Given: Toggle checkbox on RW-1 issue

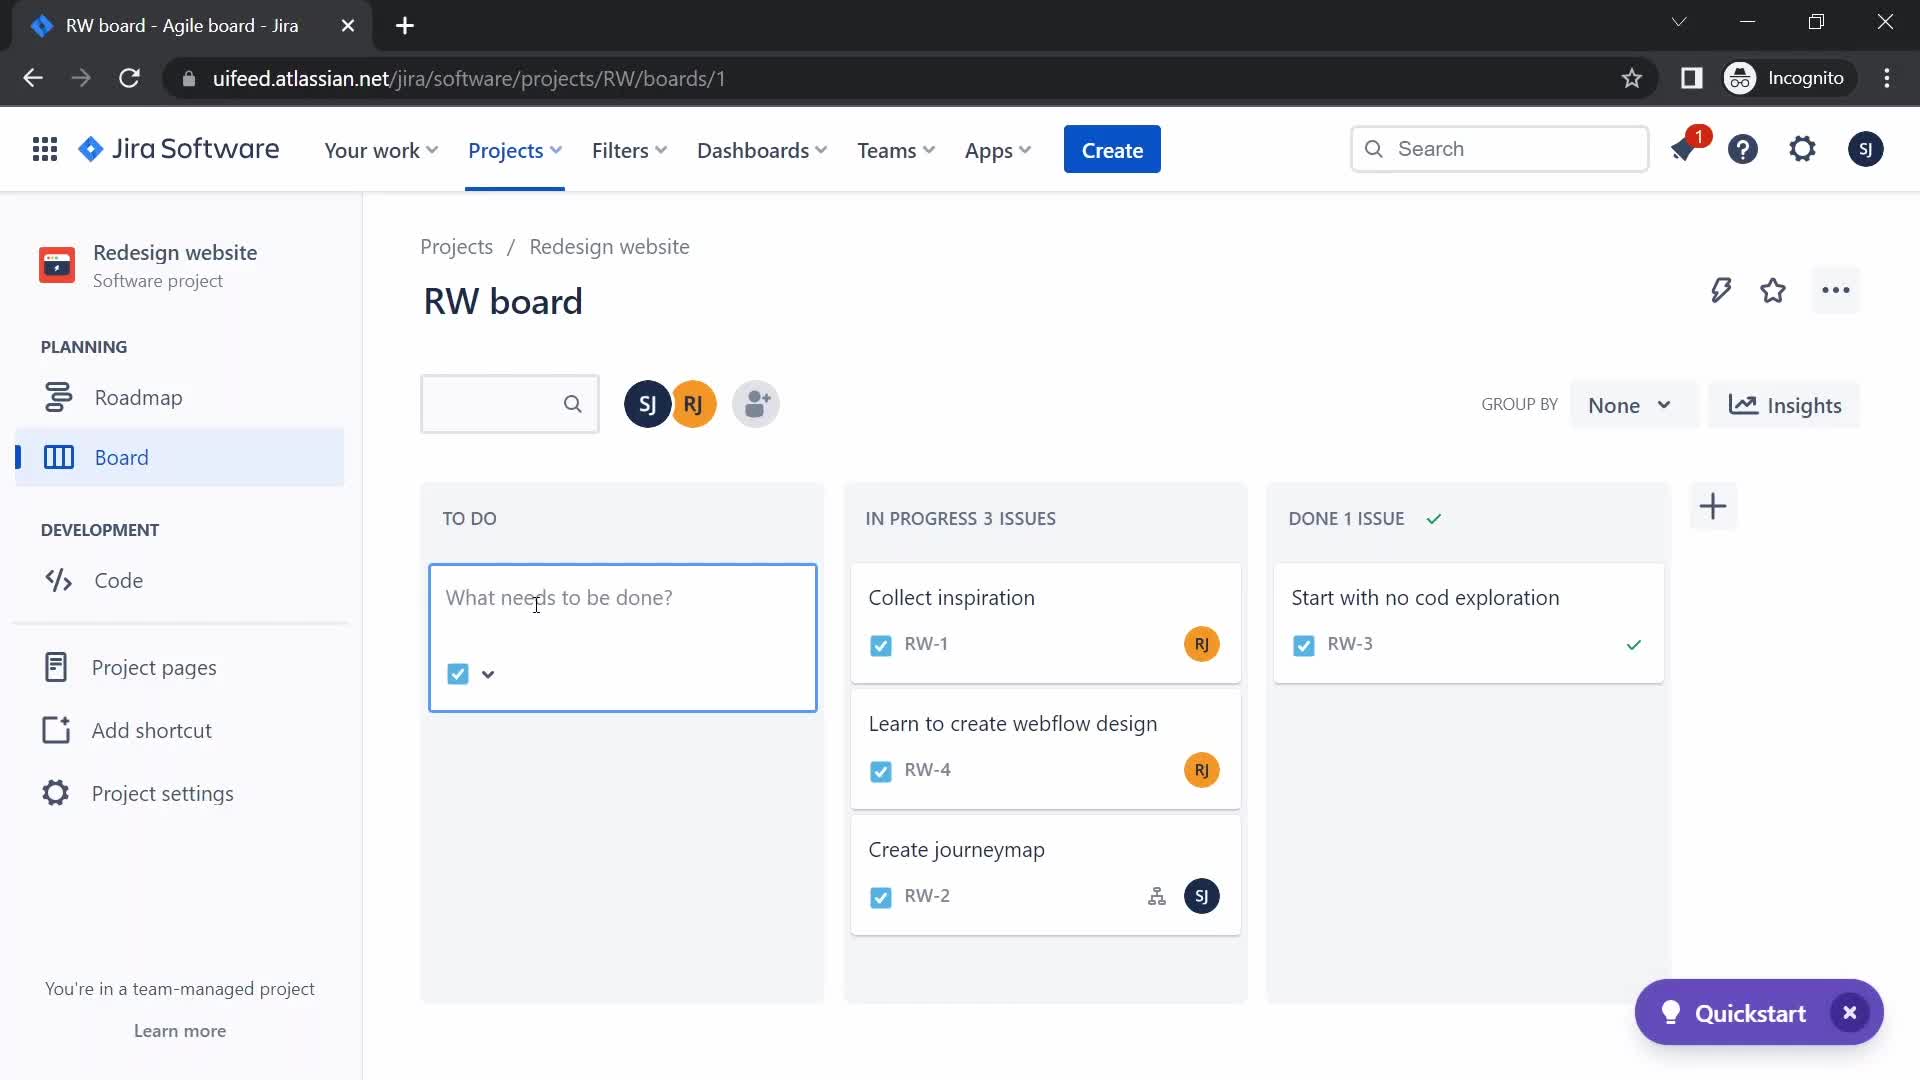Looking at the screenshot, I should click(881, 644).
